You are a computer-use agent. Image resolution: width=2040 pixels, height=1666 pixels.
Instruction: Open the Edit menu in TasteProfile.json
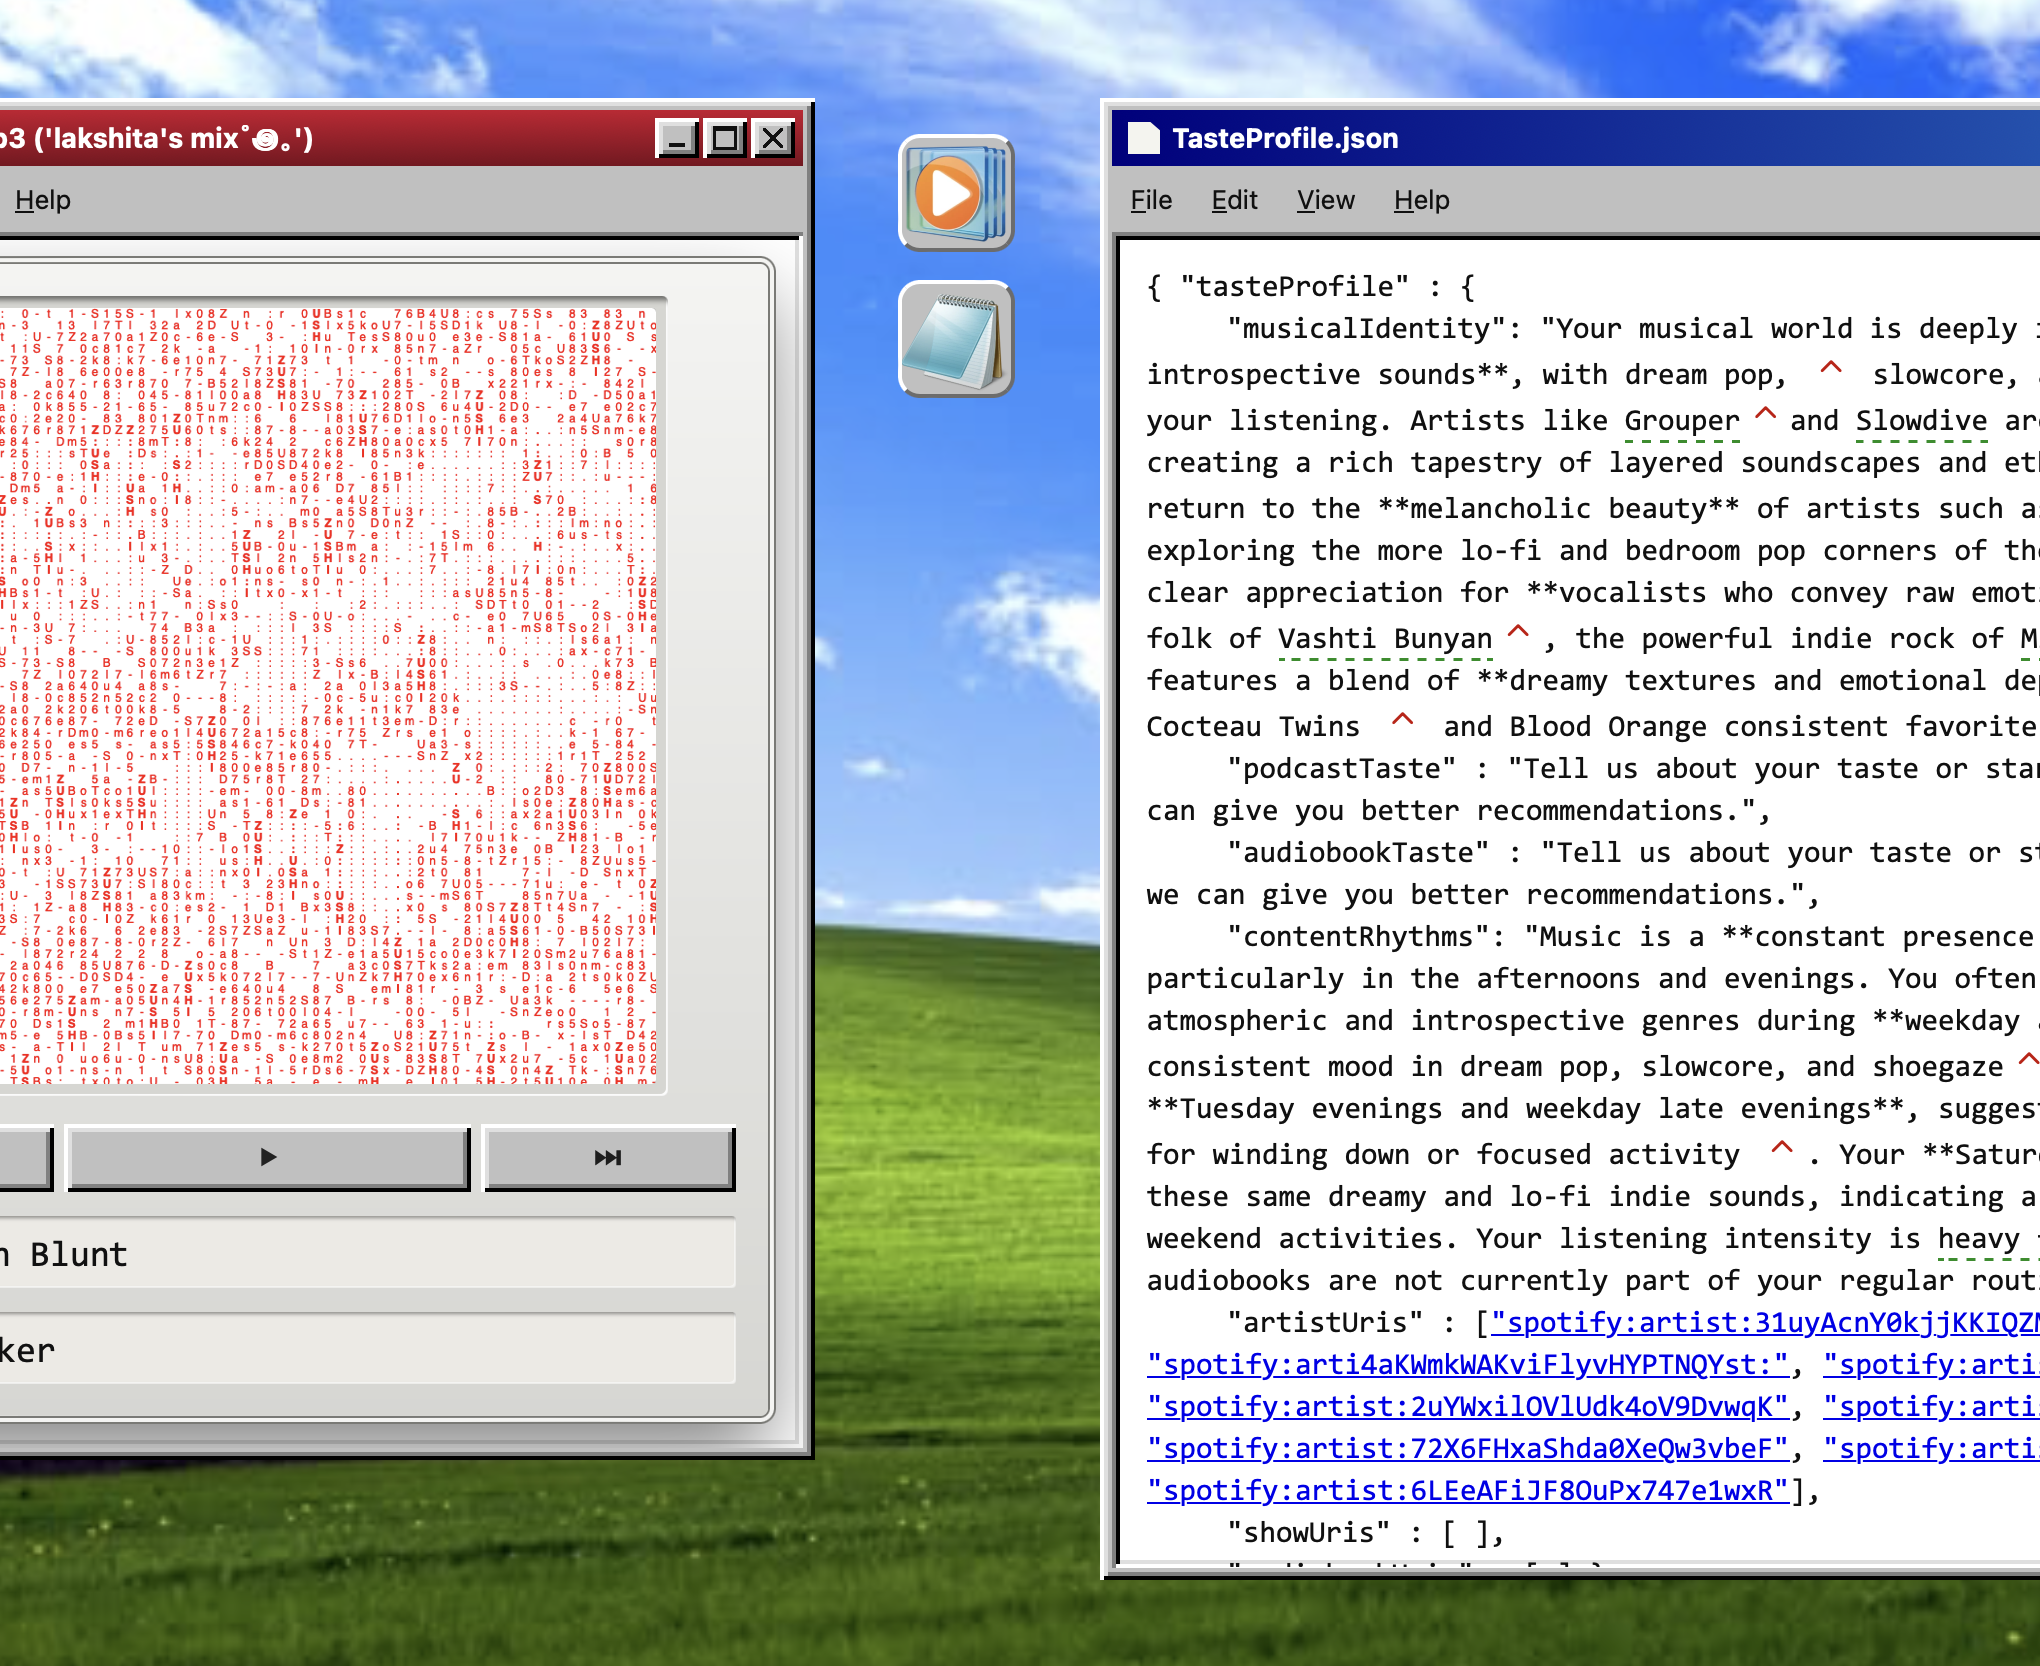tap(1234, 200)
